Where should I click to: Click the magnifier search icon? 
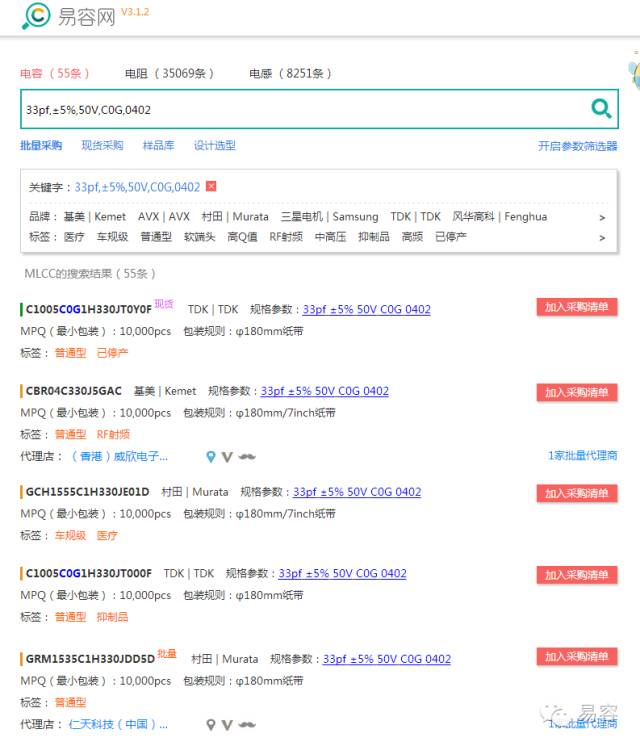click(x=601, y=108)
